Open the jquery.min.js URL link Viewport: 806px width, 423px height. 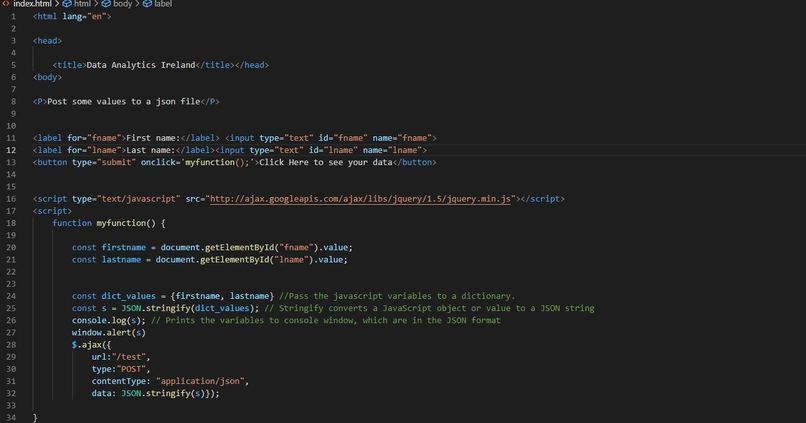(x=360, y=198)
